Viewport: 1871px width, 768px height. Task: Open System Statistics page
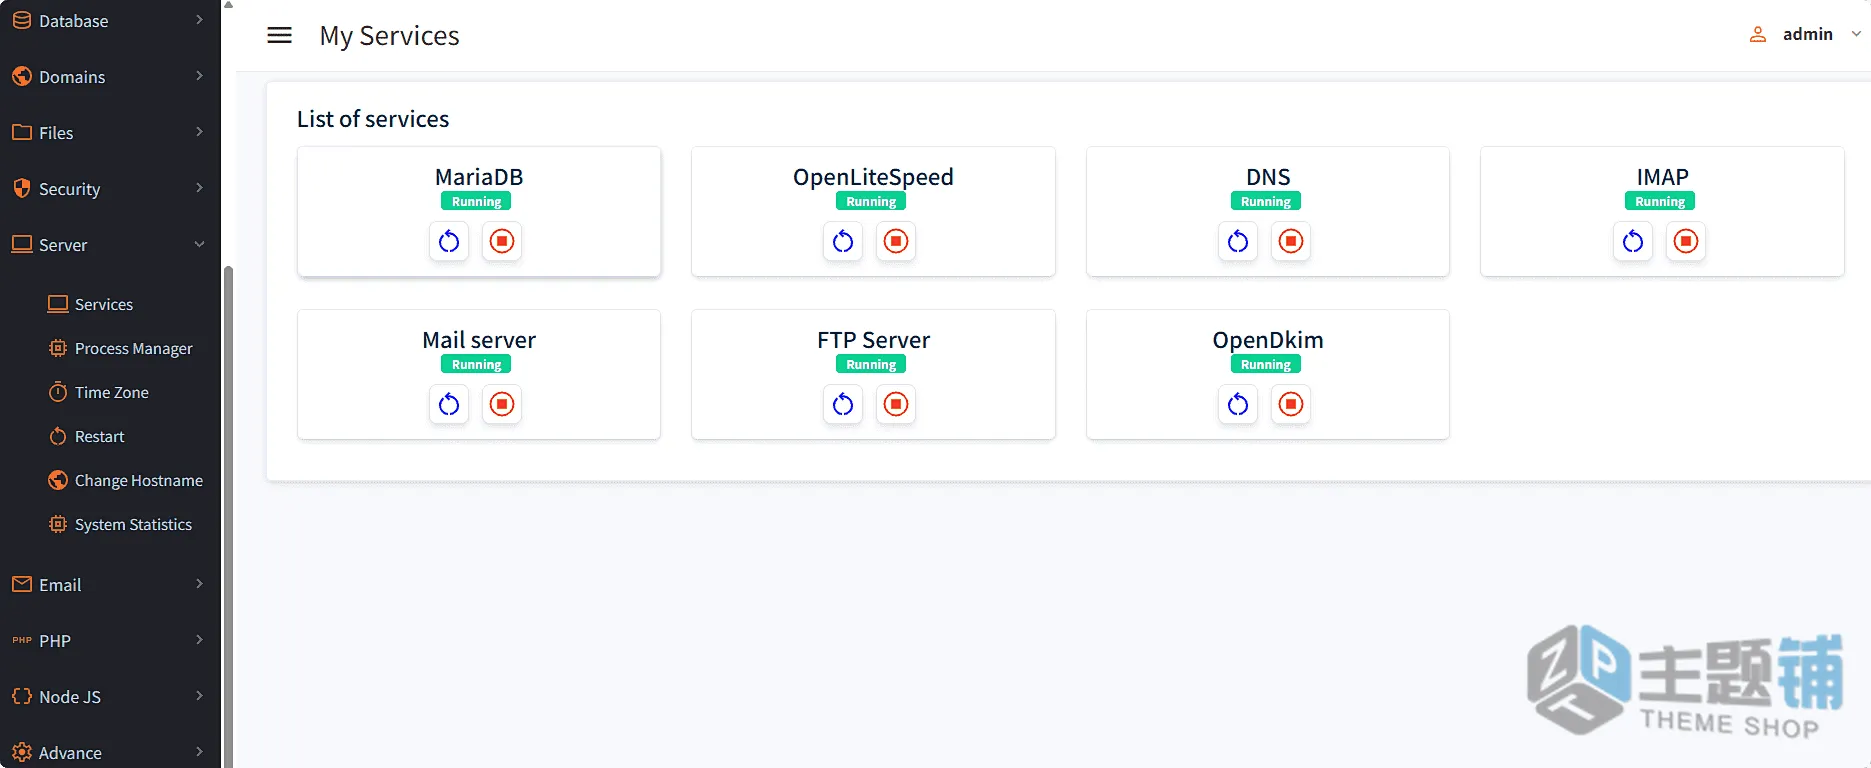pyautogui.click(x=133, y=525)
